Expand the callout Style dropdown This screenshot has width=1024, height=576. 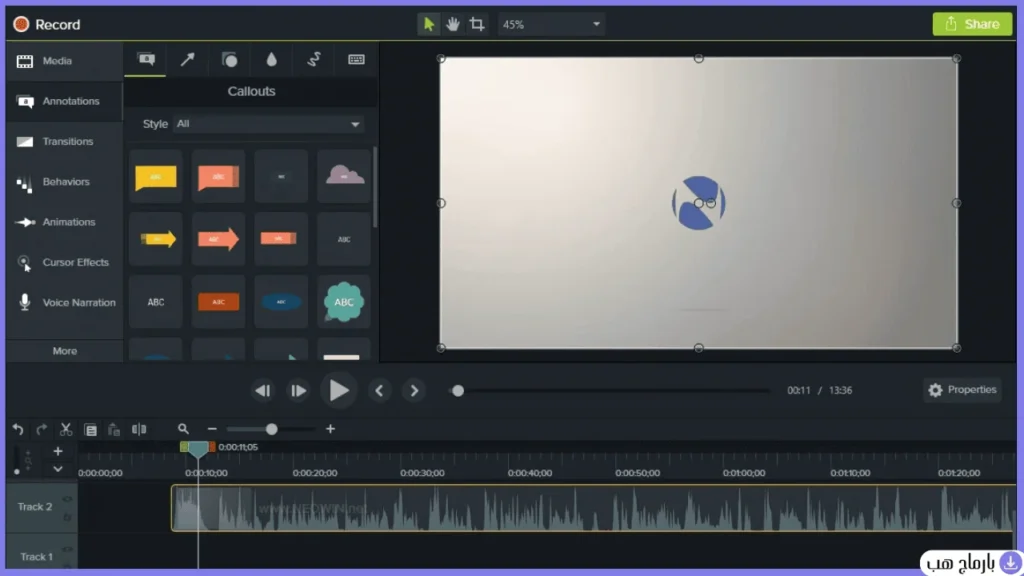point(268,123)
